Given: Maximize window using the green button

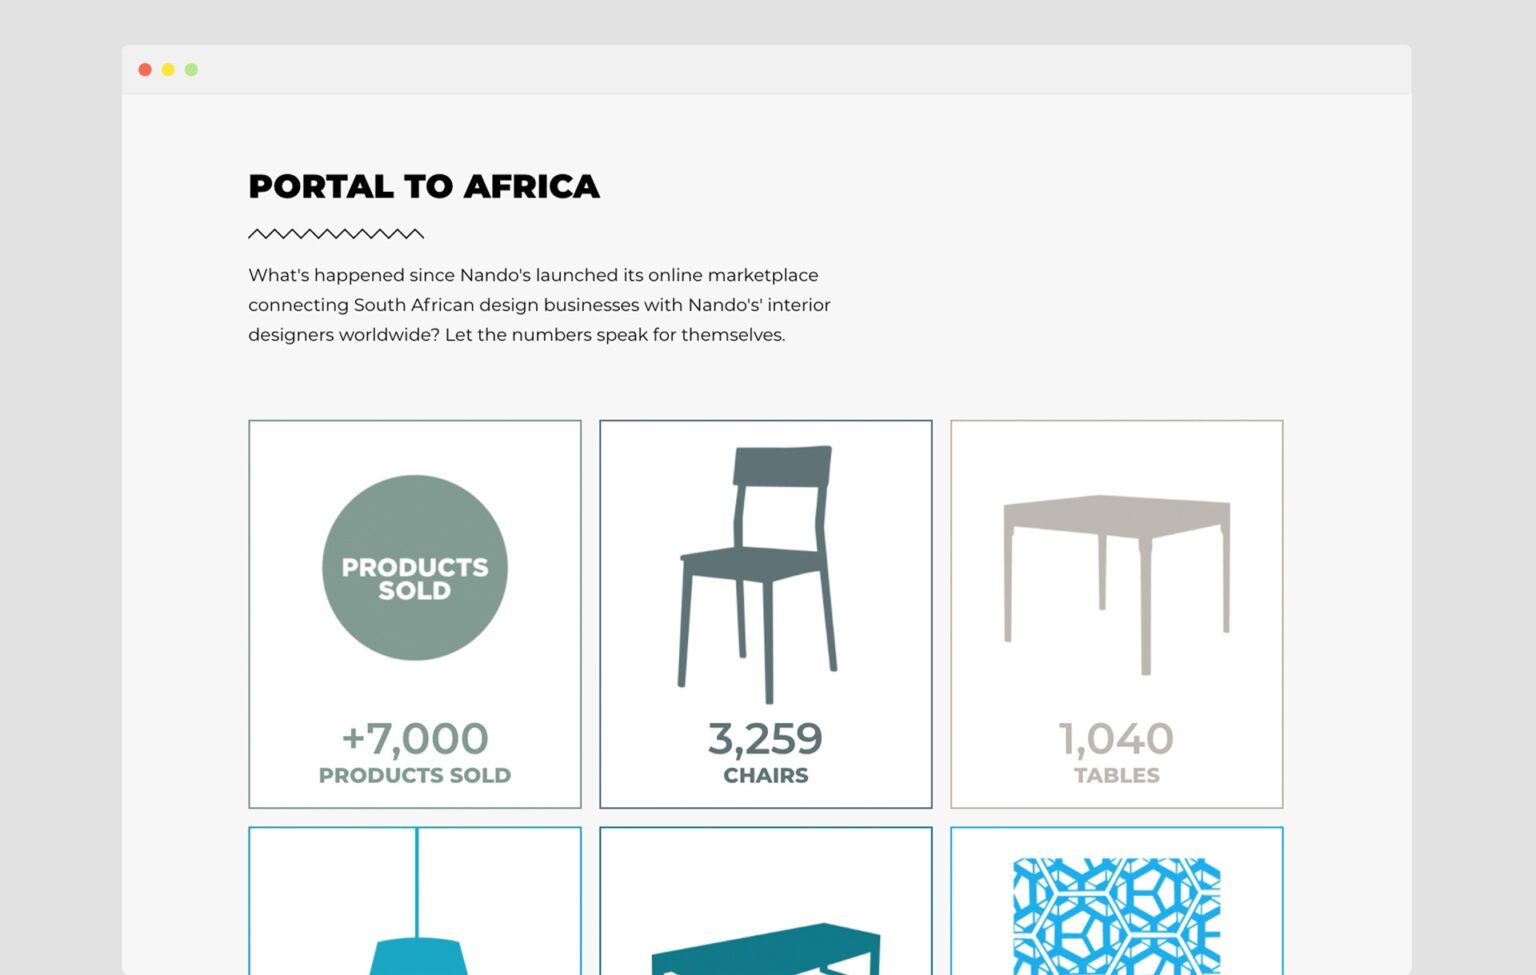Looking at the screenshot, I should (x=191, y=70).
